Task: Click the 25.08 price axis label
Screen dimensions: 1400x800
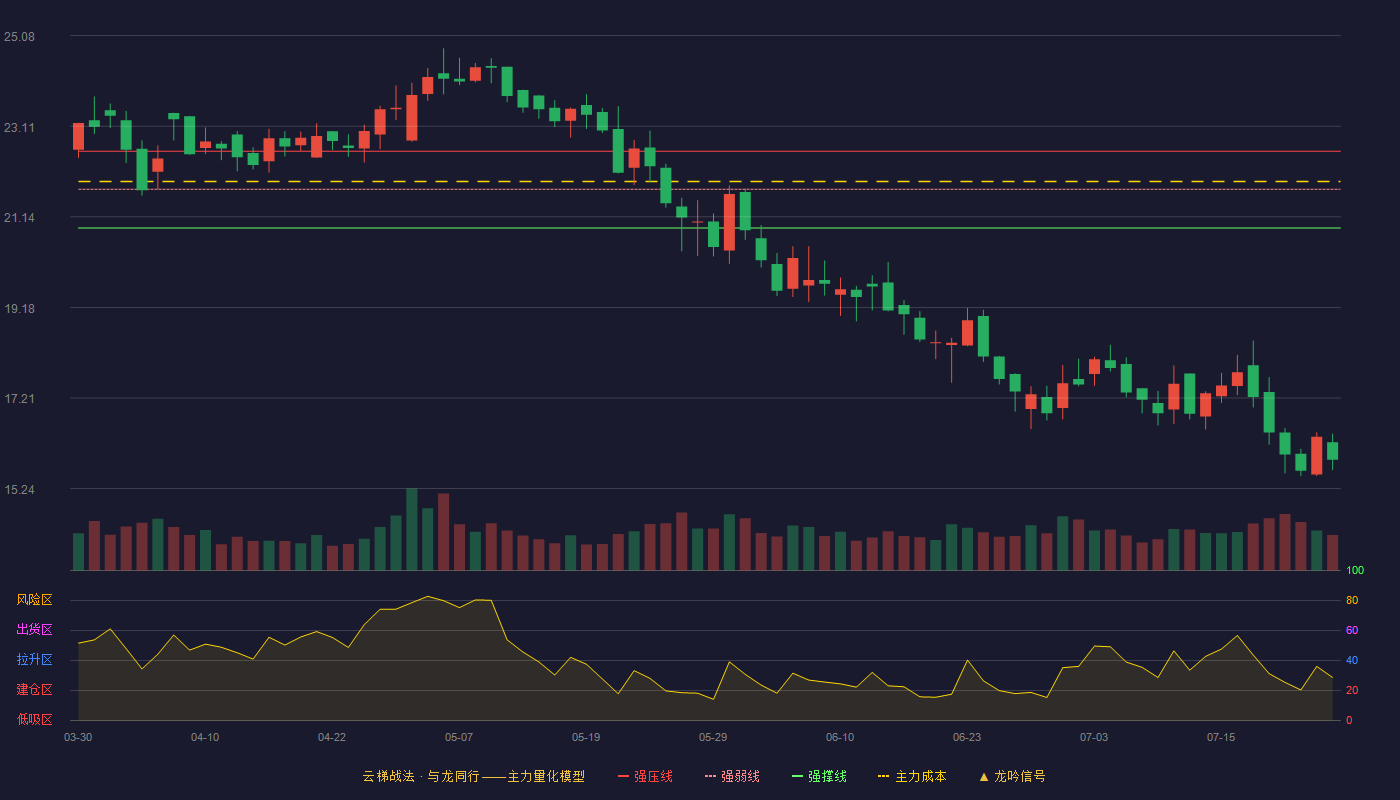Action: (x=19, y=37)
